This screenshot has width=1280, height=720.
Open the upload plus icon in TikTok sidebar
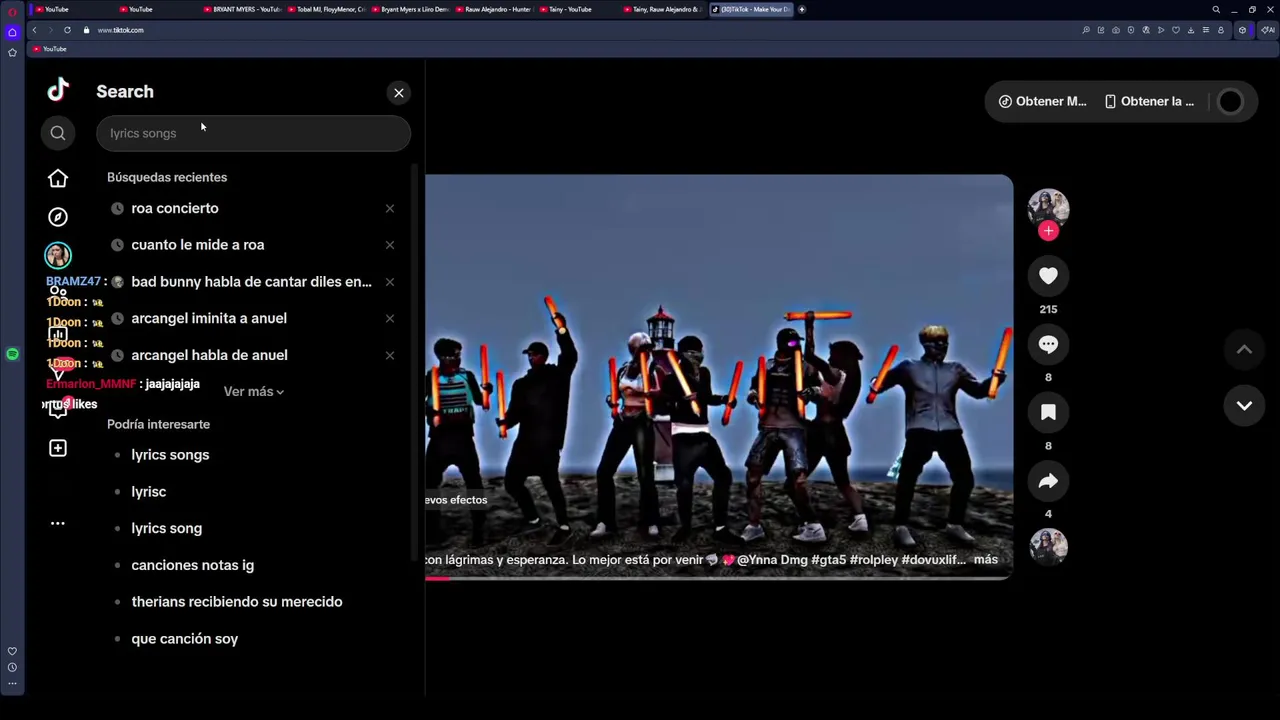tap(58, 448)
